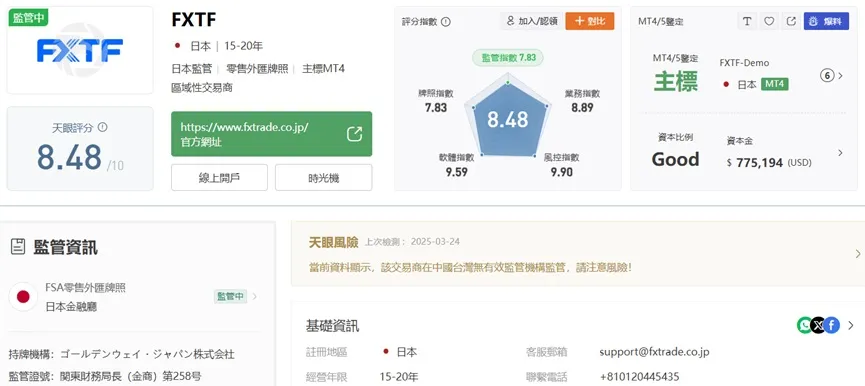This screenshot has height=386, width=865.
Task: Expand the 天眼風險 risk warning chevron
Action: click(858, 254)
